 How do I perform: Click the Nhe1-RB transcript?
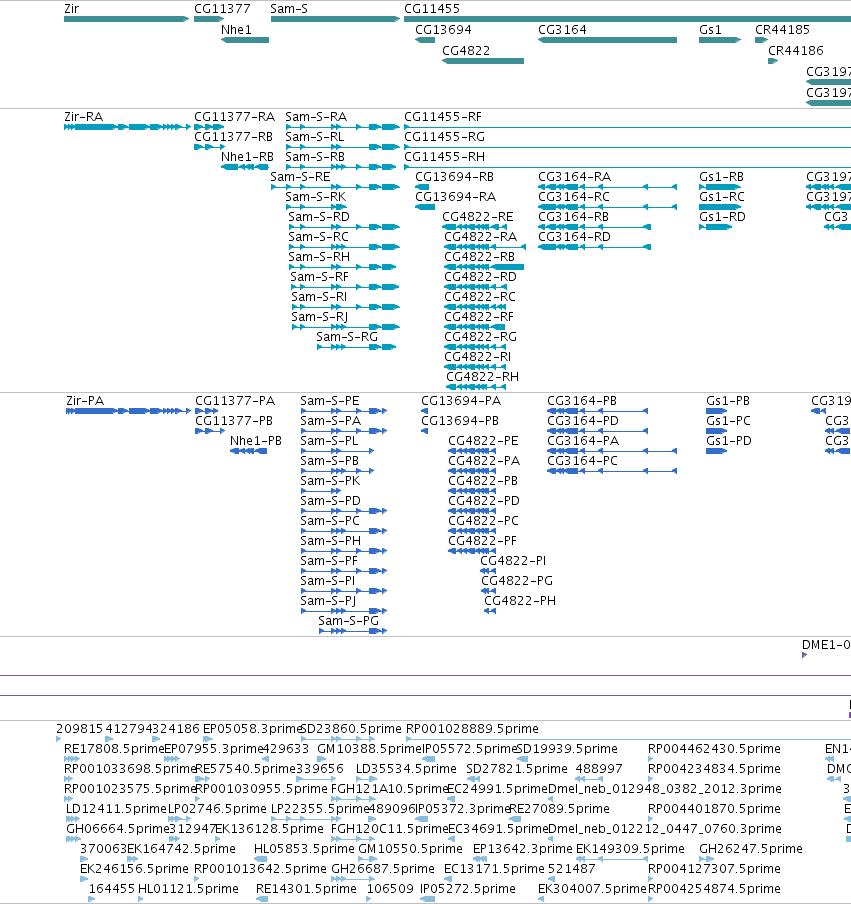245,167
